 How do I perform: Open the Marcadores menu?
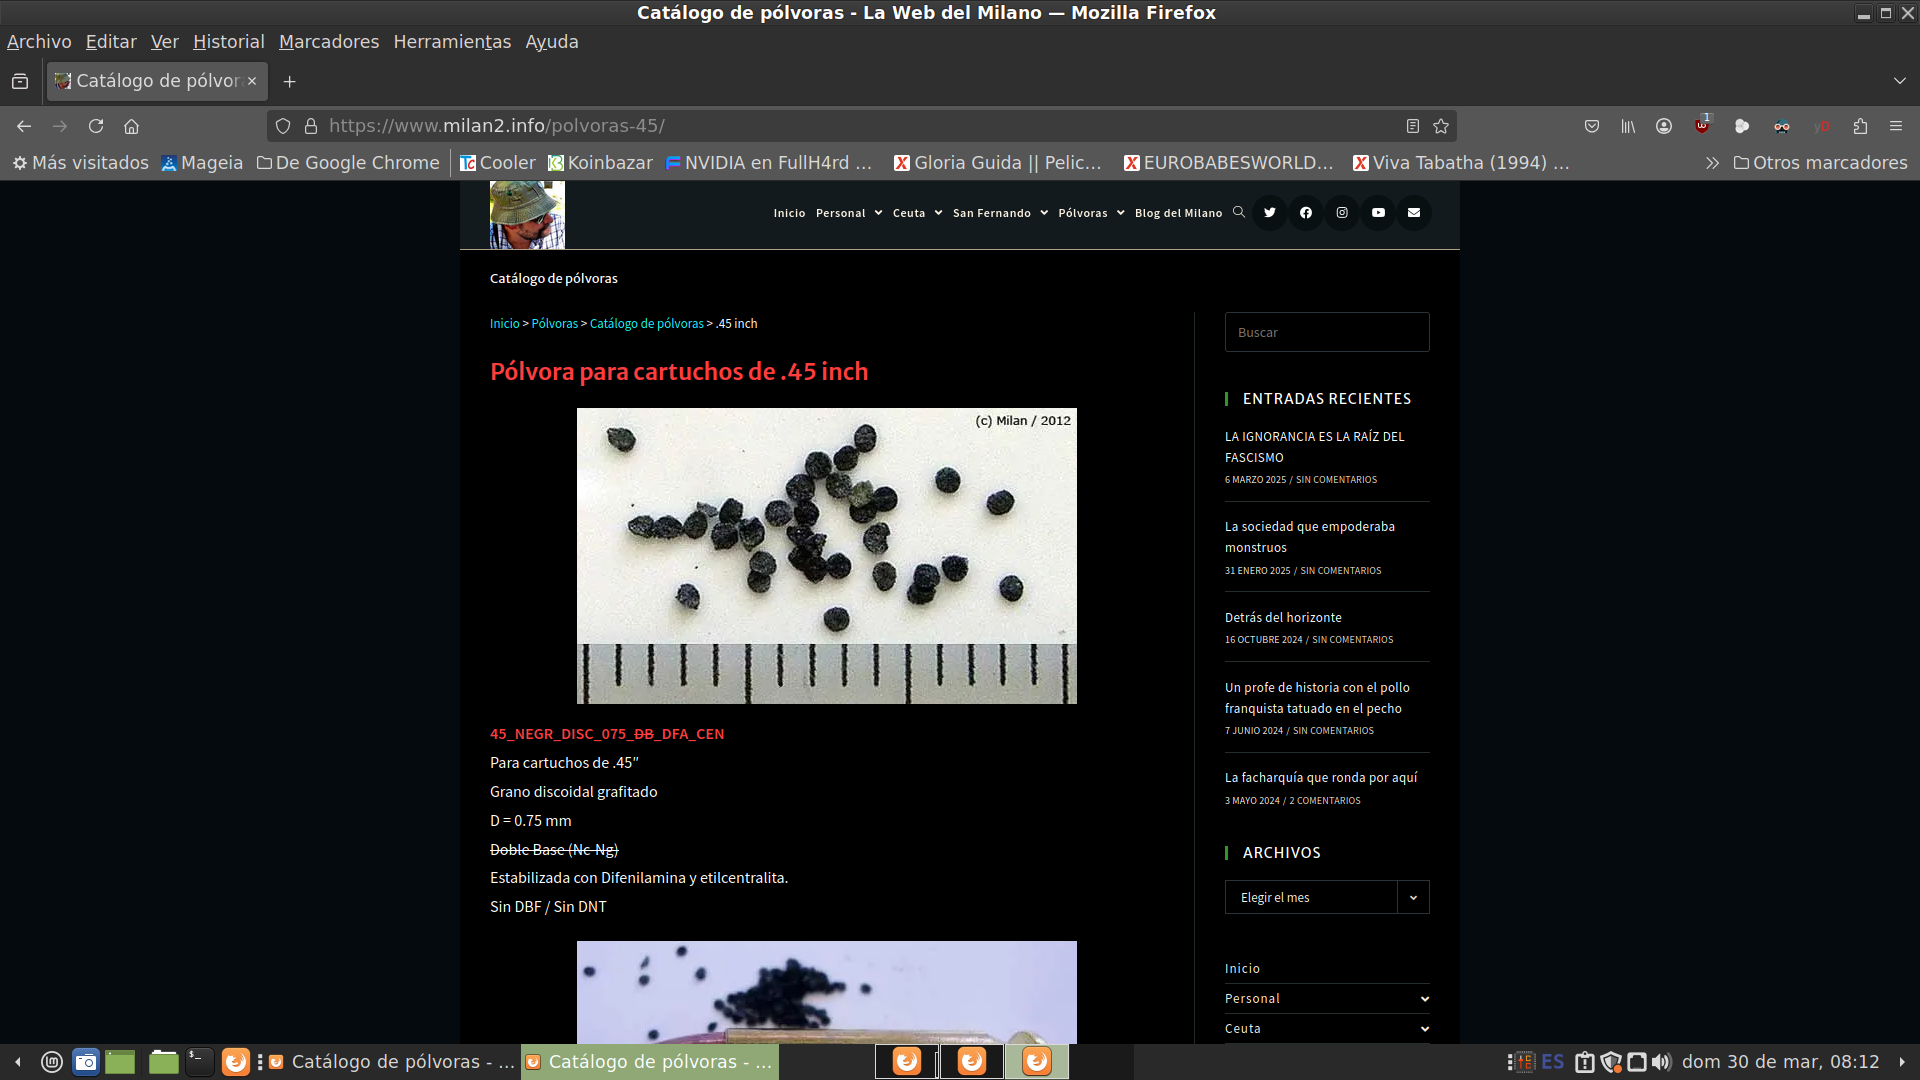(x=328, y=42)
